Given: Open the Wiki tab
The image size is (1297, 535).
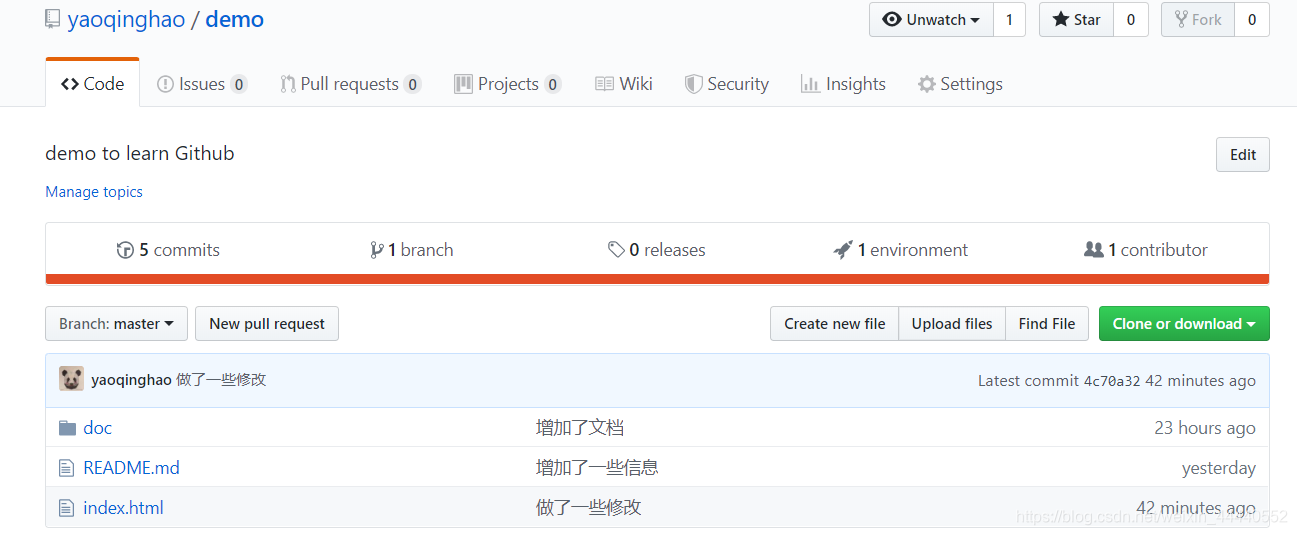Looking at the screenshot, I should 623,84.
